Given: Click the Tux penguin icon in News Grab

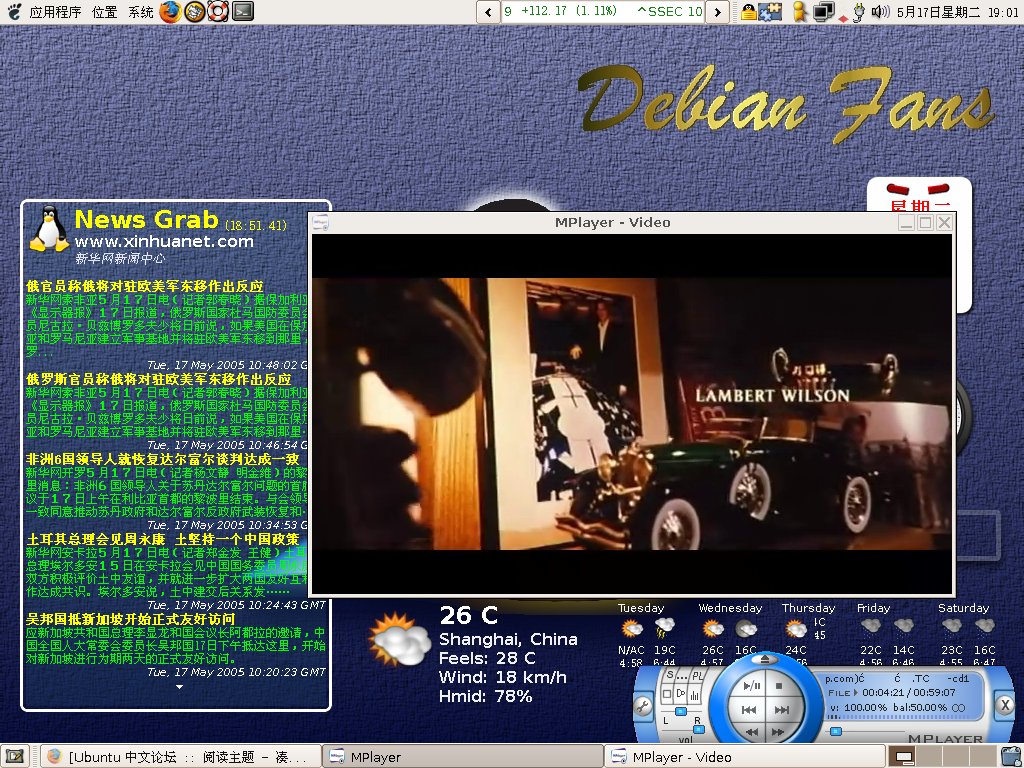Looking at the screenshot, I should point(50,229).
